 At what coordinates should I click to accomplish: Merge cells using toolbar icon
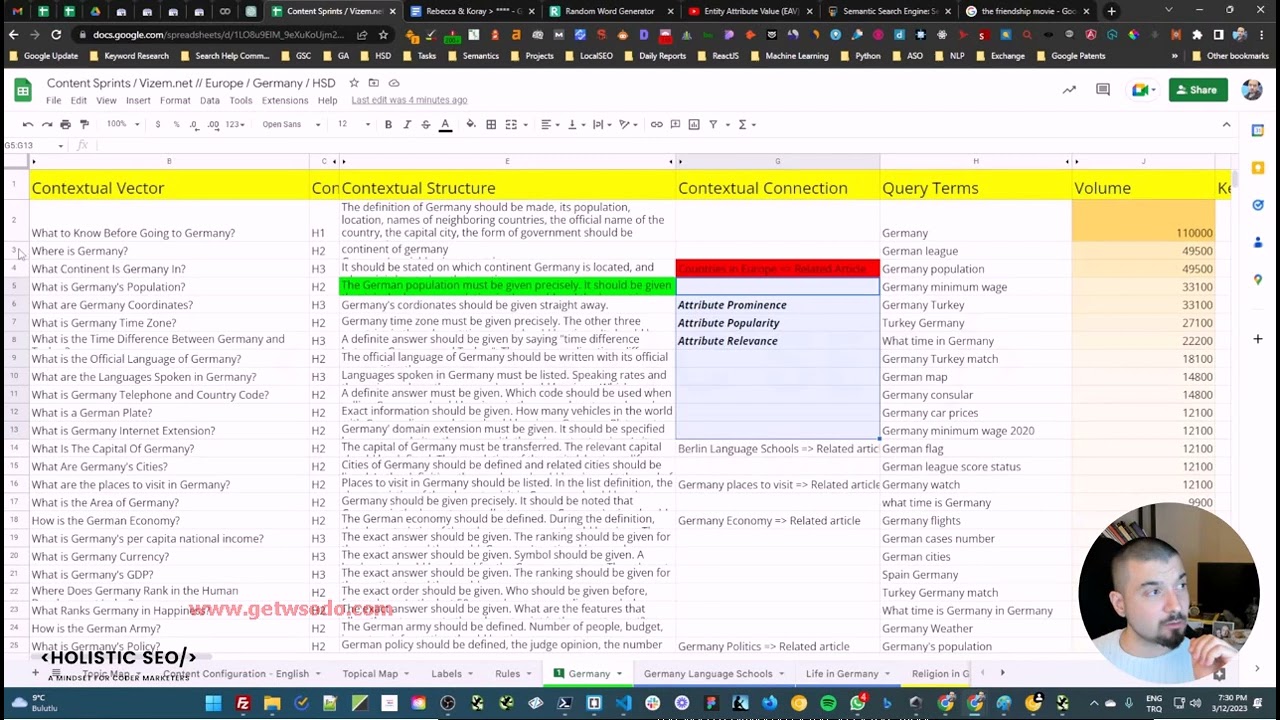(511, 124)
